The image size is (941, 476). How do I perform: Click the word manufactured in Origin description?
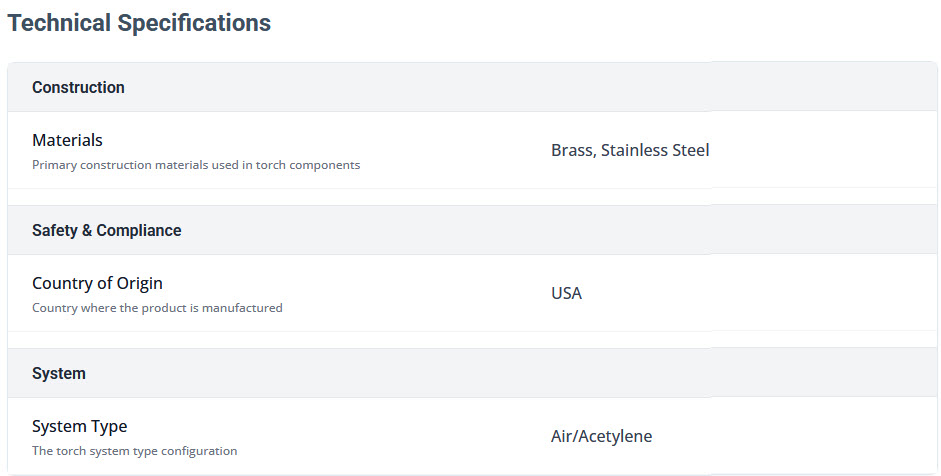[246, 308]
